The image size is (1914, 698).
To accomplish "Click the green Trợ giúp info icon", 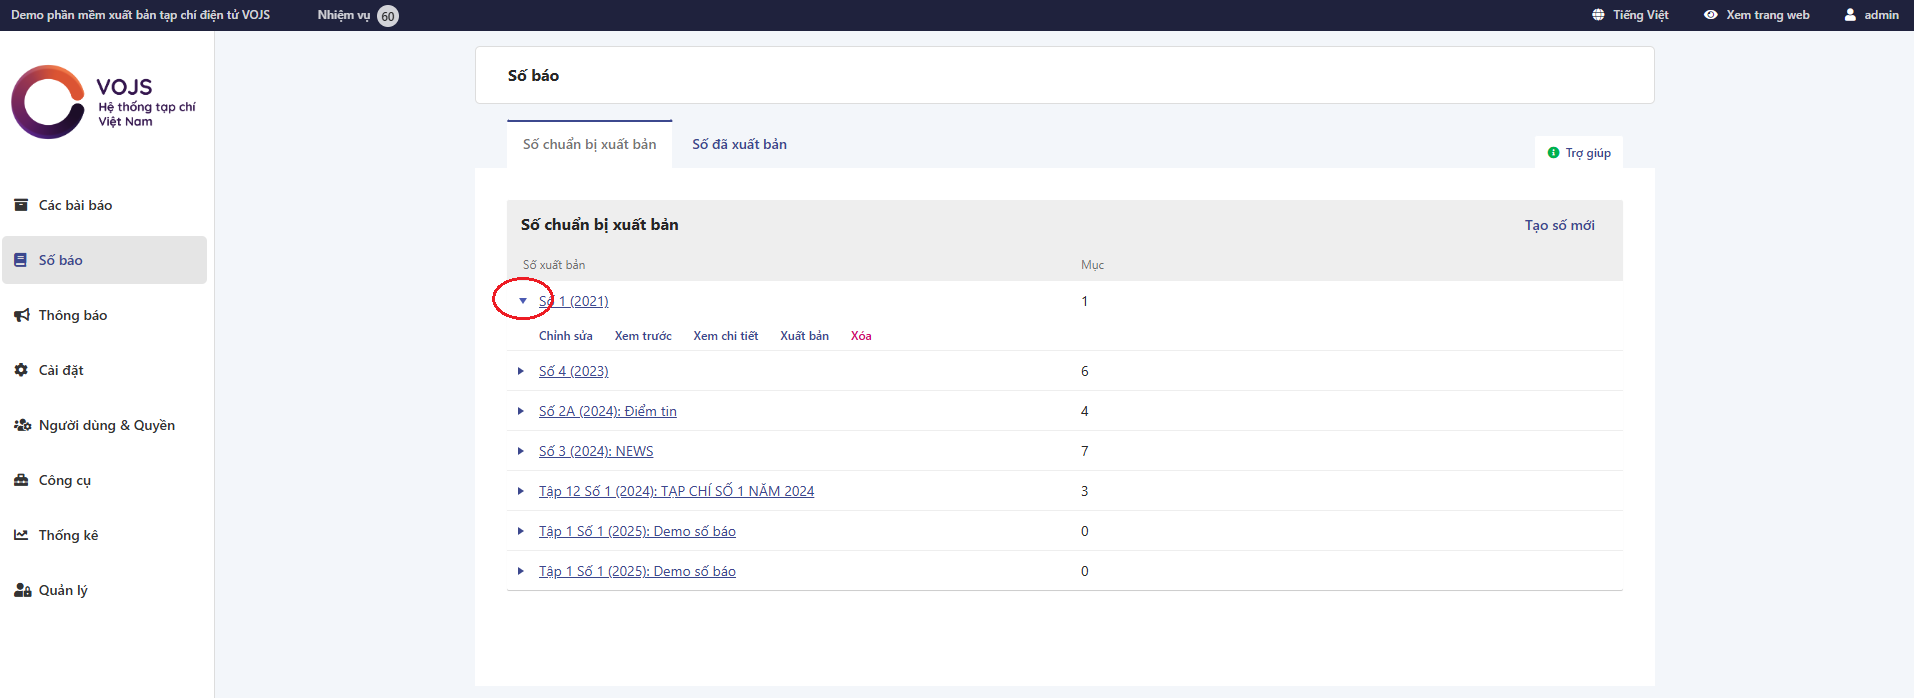I will pos(1553,153).
